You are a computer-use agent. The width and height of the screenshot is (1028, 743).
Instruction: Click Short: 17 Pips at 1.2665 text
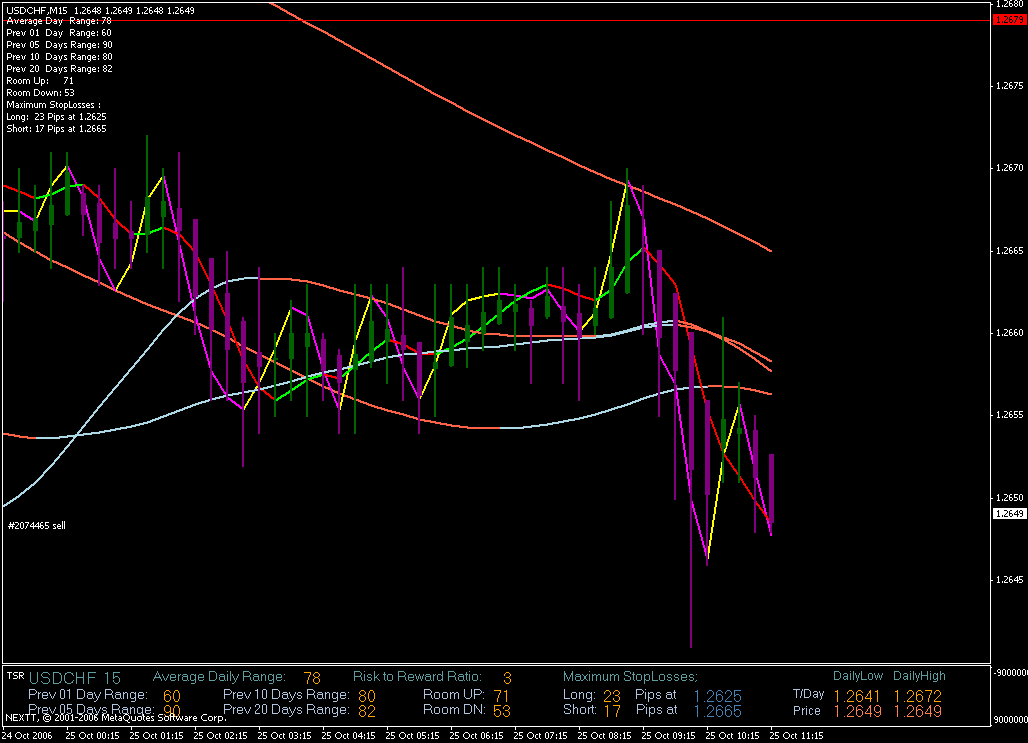tap(56, 129)
